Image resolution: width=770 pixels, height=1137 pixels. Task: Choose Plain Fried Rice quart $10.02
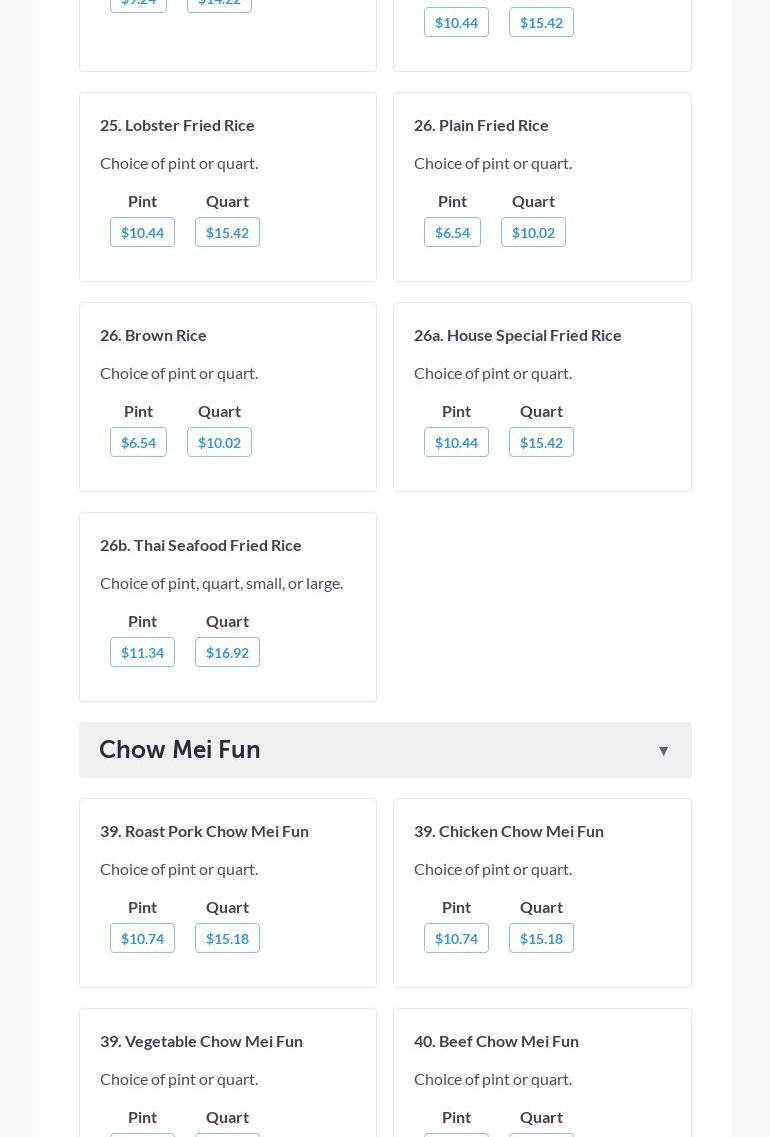(533, 233)
